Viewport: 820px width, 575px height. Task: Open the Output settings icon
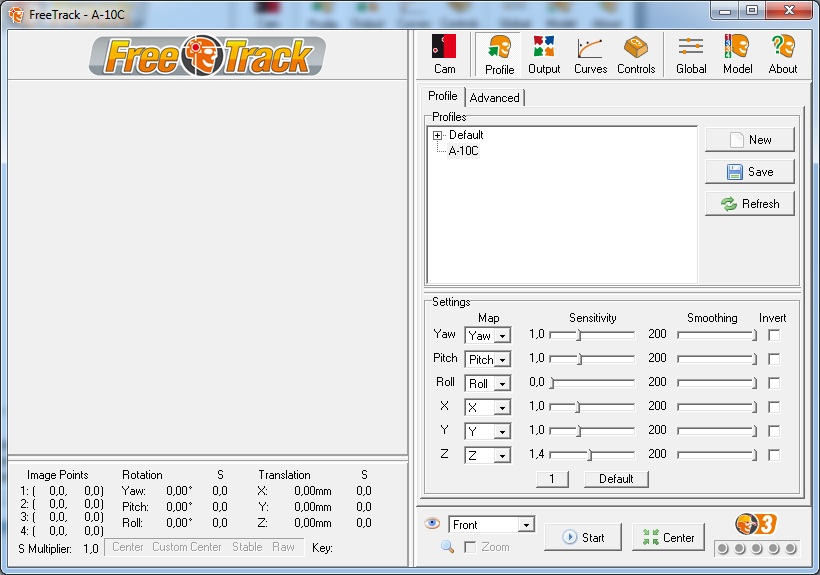(544, 54)
